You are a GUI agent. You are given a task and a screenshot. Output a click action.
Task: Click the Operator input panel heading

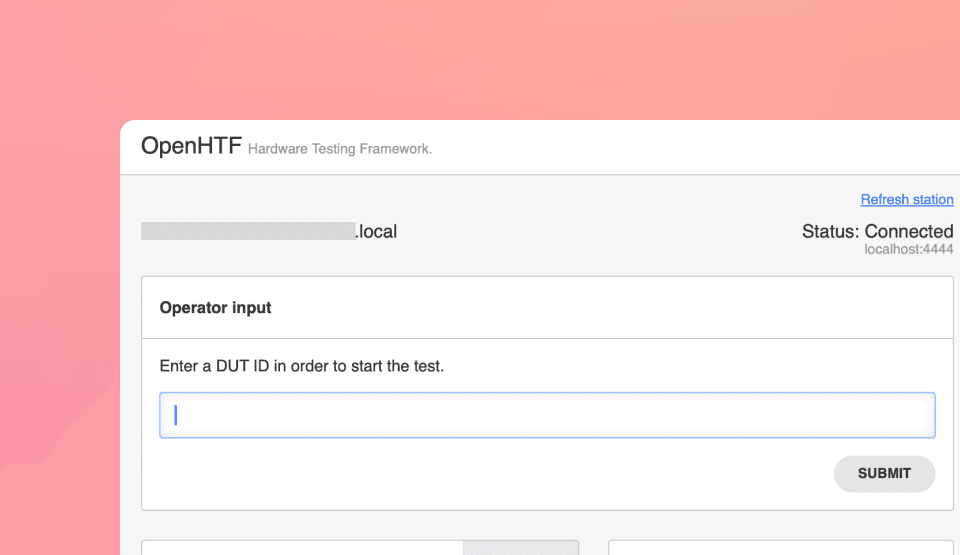pos(215,308)
